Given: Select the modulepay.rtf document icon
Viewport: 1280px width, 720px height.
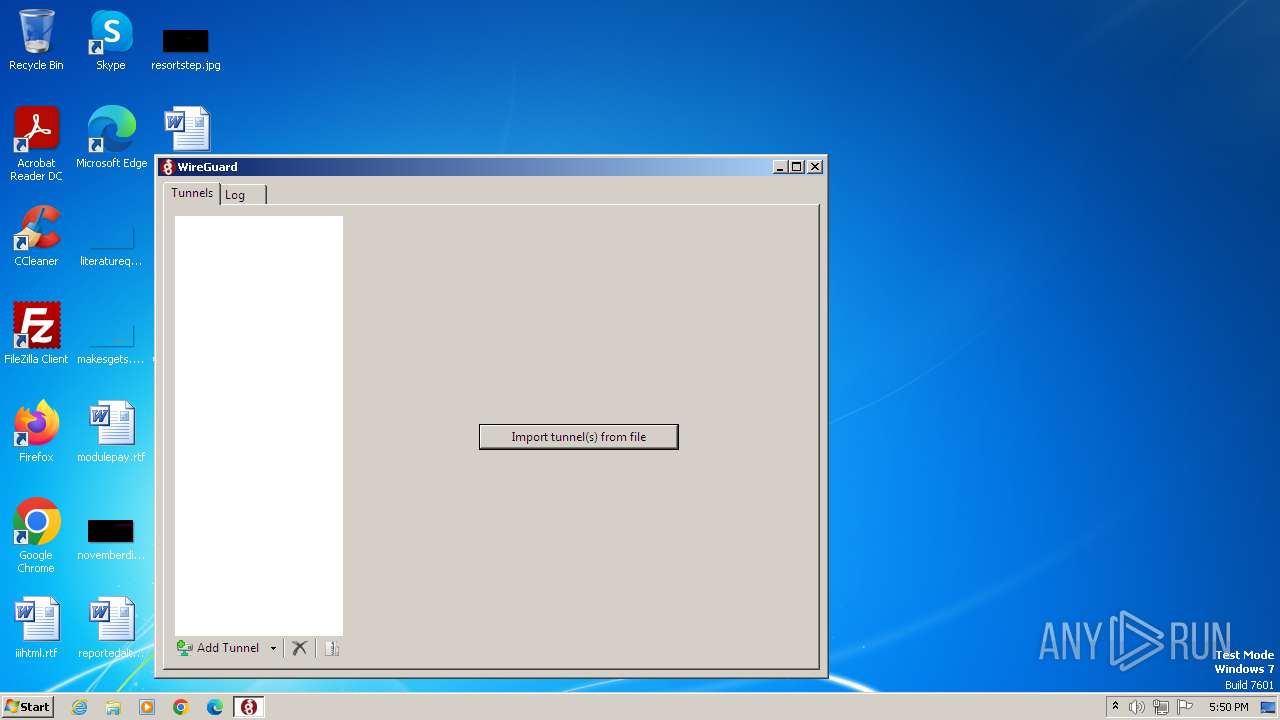Looking at the screenshot, I should (x=111, y=431).
